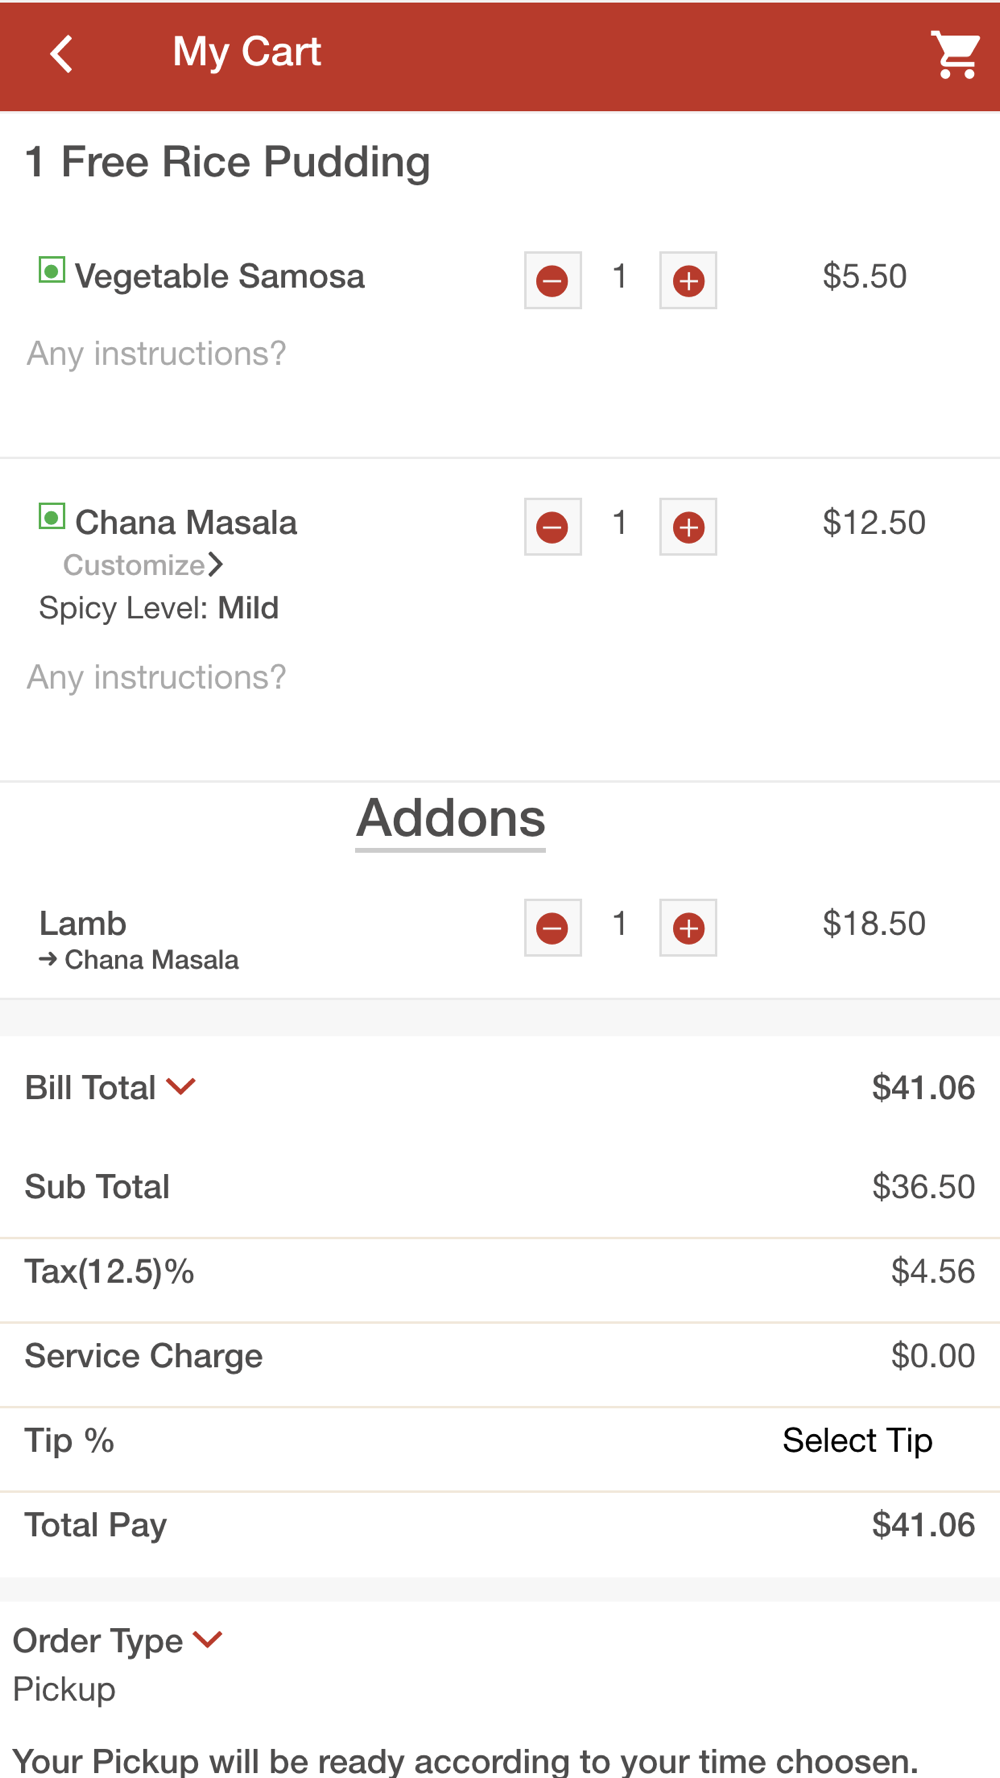This screenshot has width=1000, height=1778.
Task: Go back using the header arrow
Action: tap(62, 54)
